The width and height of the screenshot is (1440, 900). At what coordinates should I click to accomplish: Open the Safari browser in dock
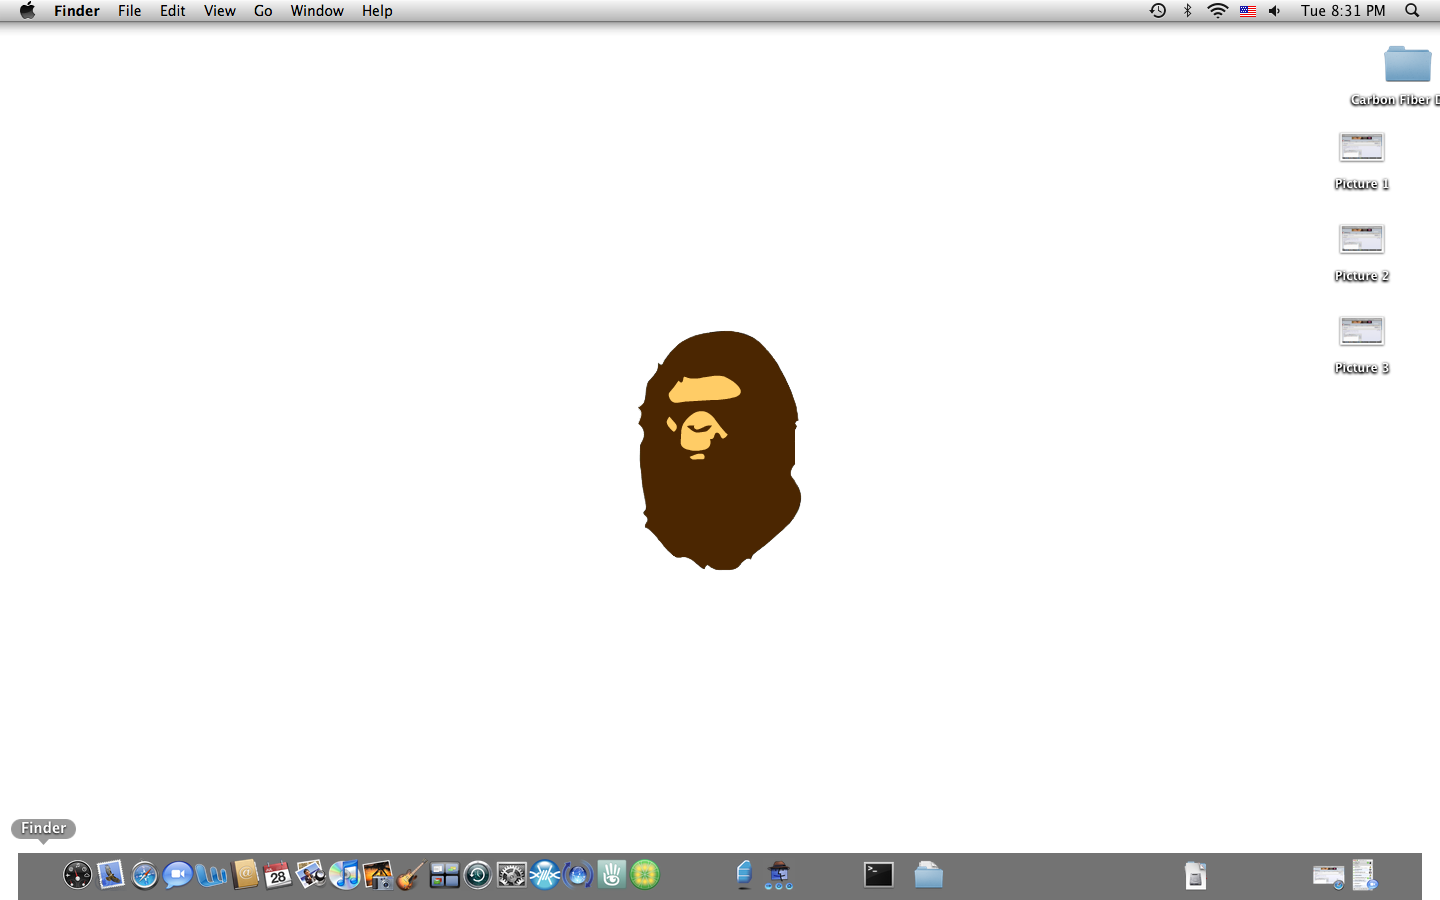(145, 876)
